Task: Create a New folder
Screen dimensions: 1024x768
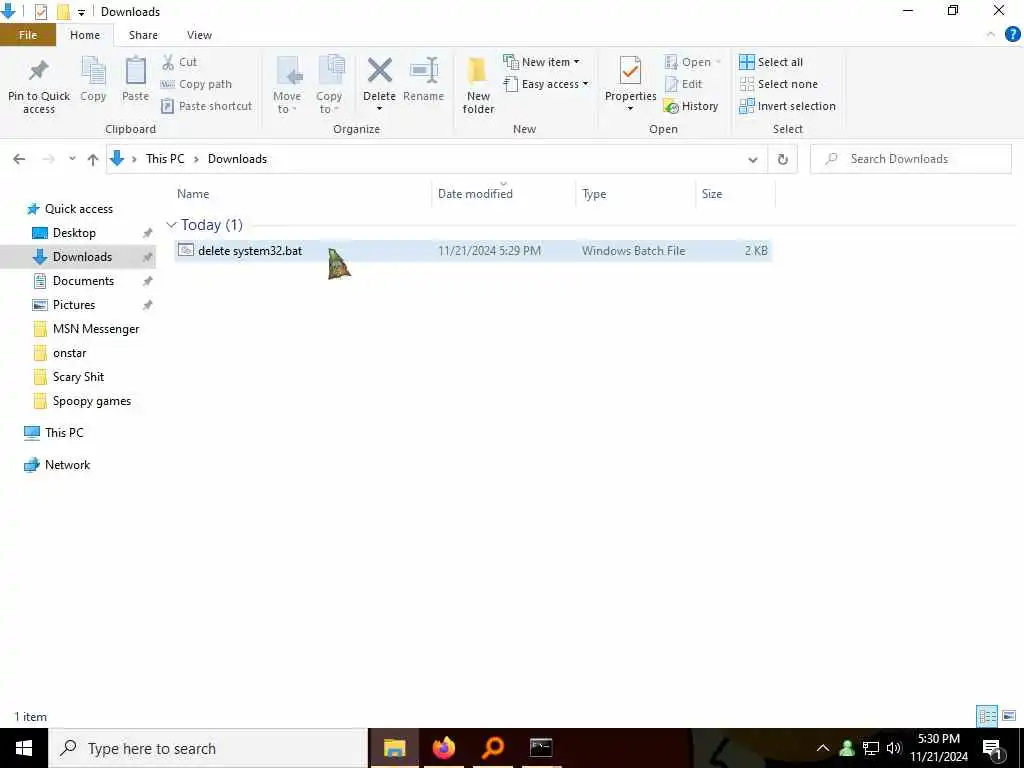Action: 478,85
